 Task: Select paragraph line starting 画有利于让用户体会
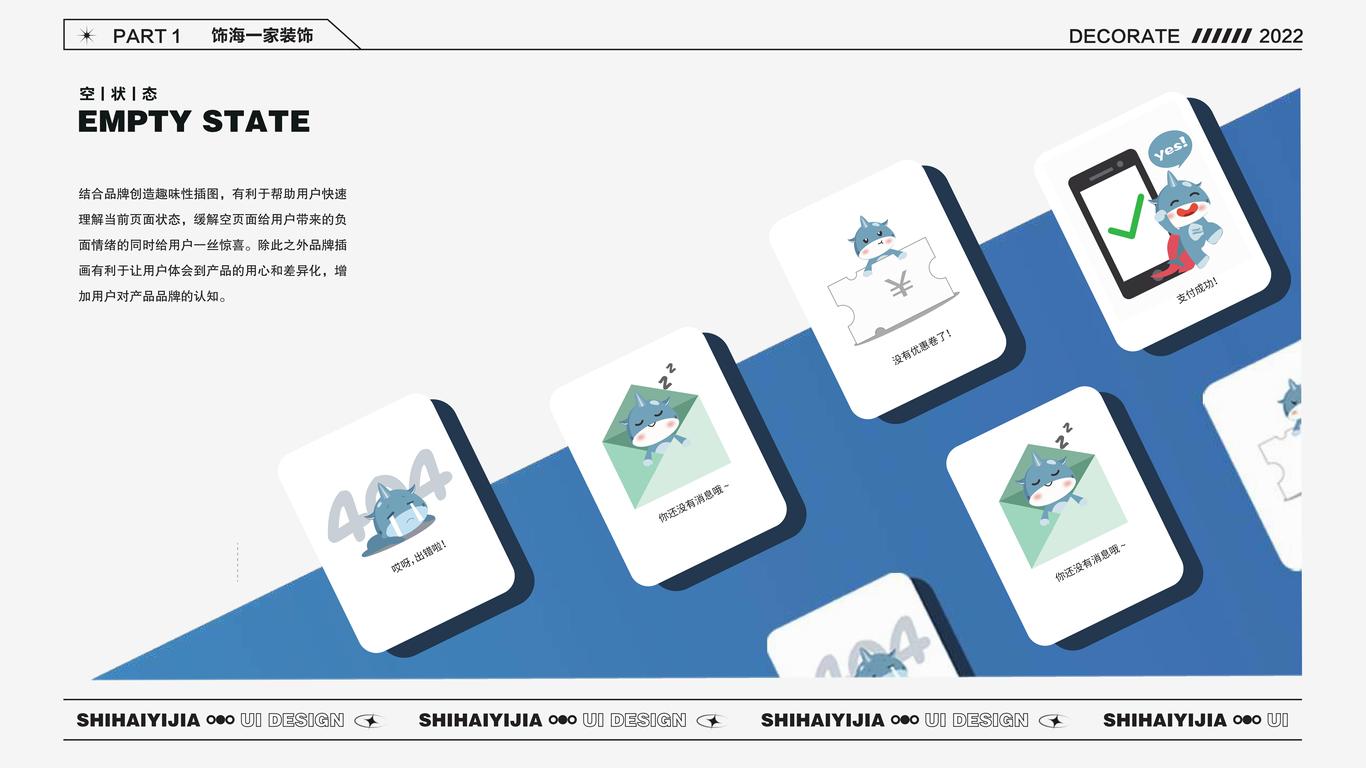pyautogui.click(x=213, y=271)
